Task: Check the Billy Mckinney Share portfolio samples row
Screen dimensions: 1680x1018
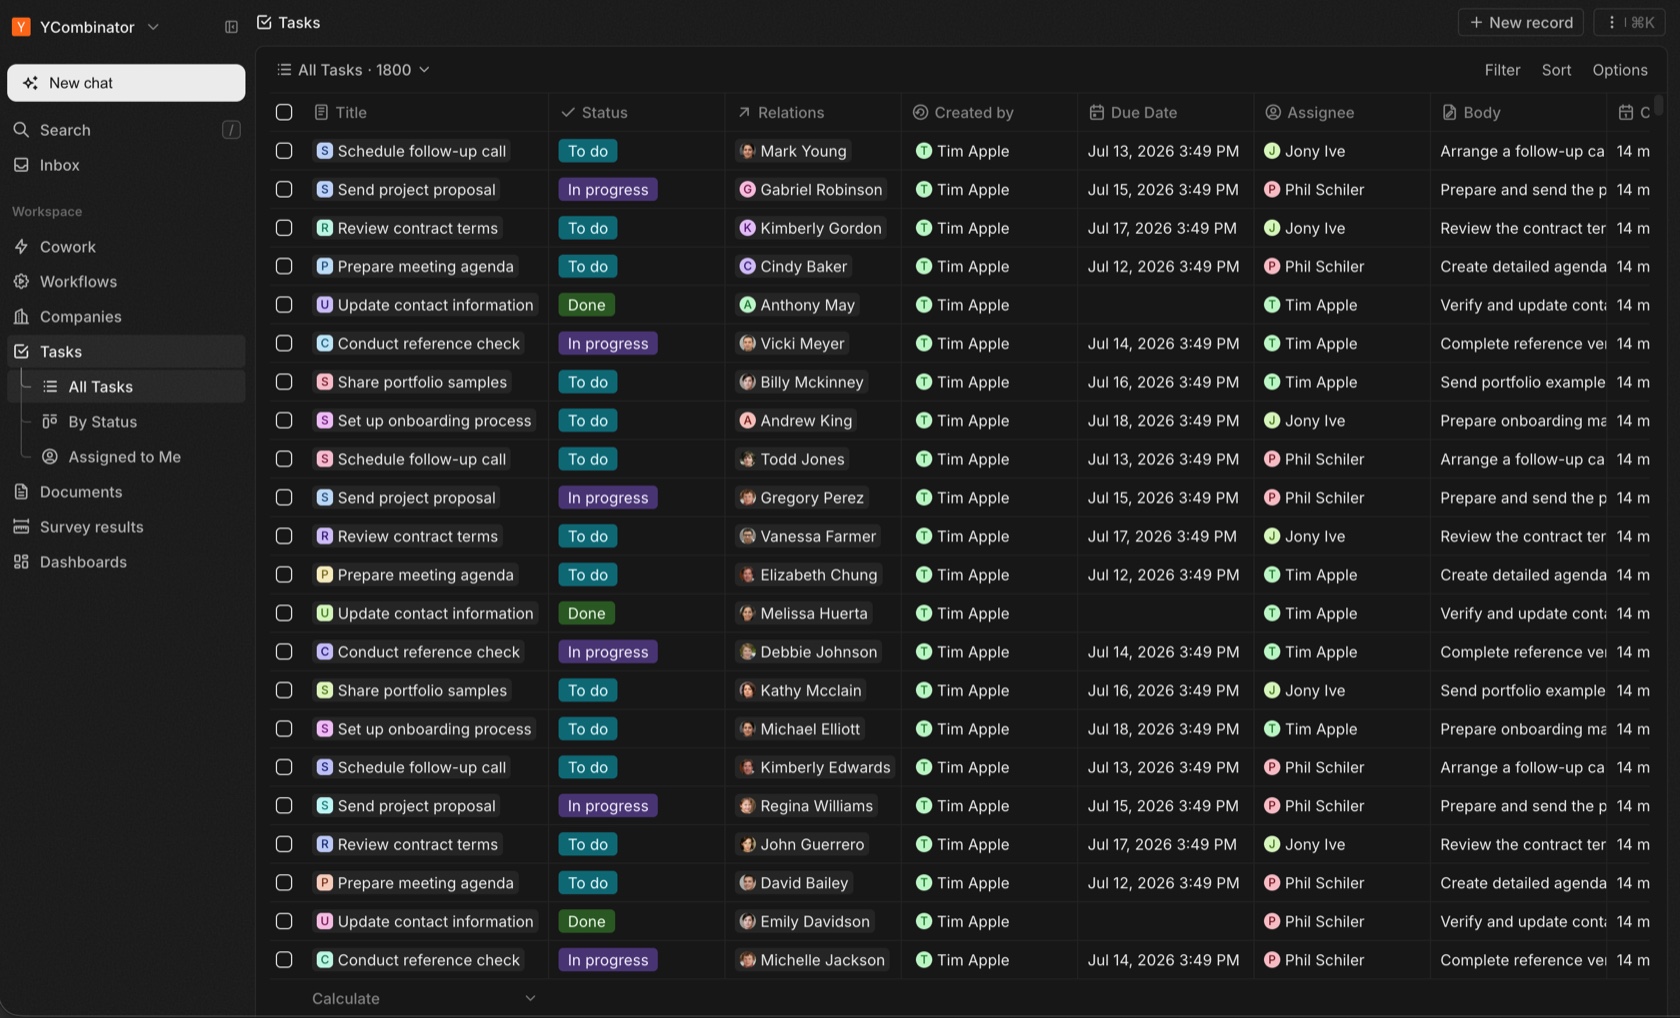Action: point(284,382)
